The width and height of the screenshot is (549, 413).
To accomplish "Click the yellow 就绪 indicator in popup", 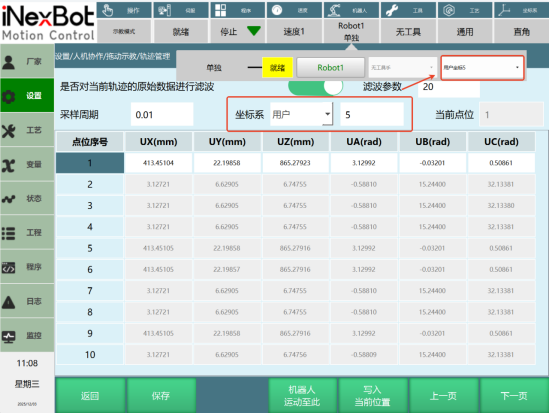I will pyautogui.click(x=277, y=68).
